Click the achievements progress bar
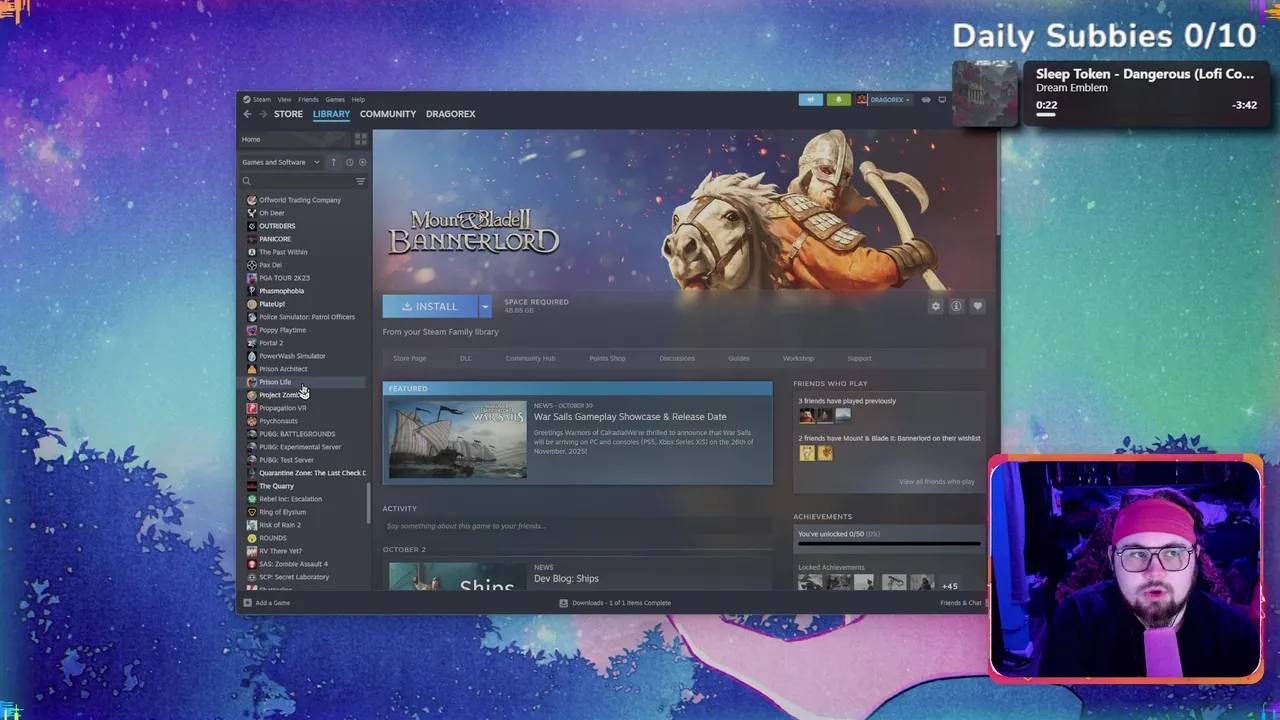Screen dimensions: 1280x720 889,545
